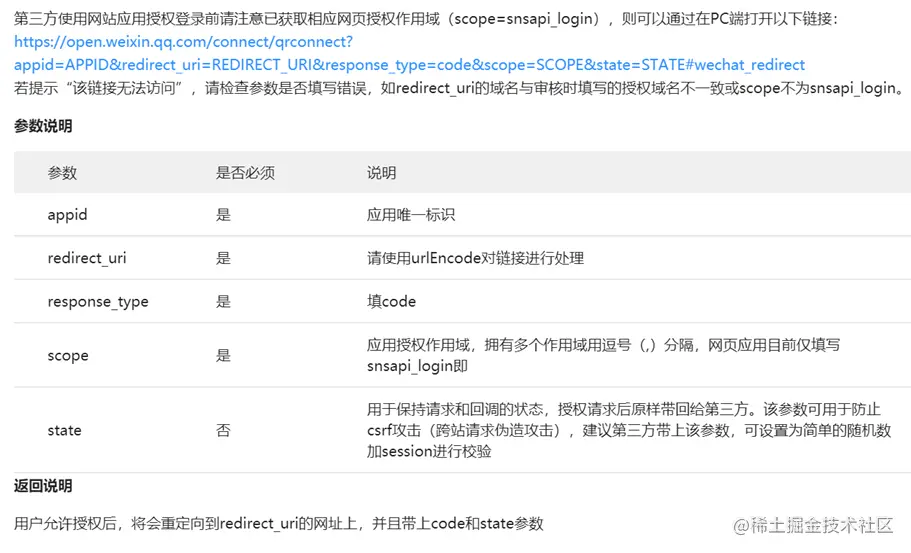The image size is (911, 553).
Task: Click the scope description mentioning snsapi_login即
Action: coord(603,356)
